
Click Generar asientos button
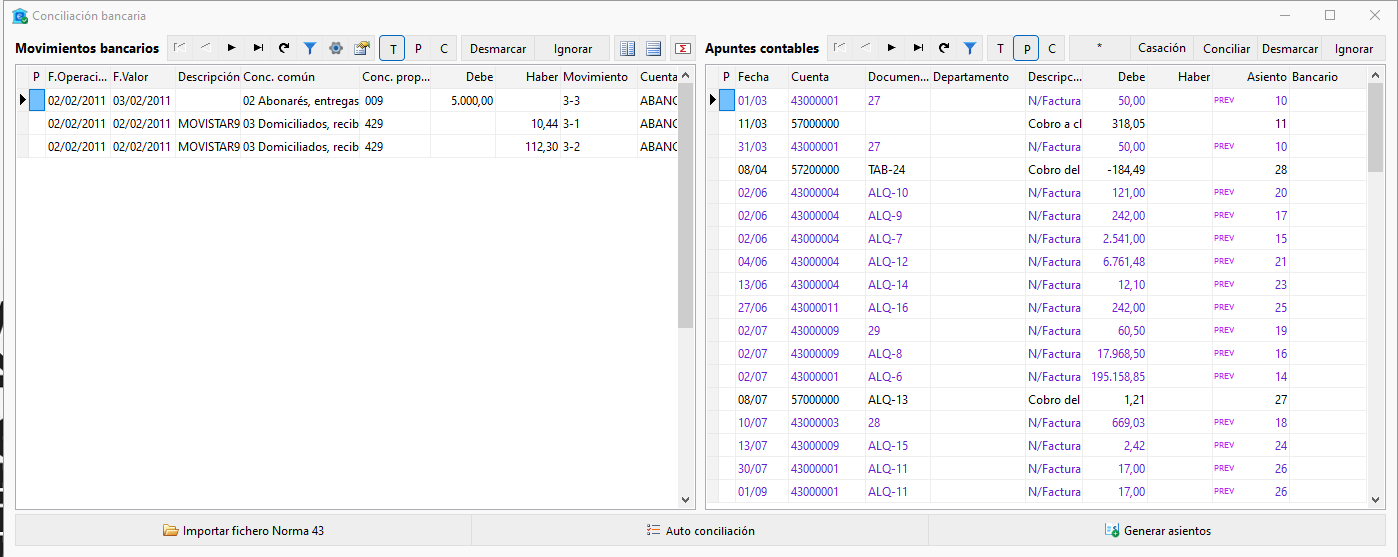pyautogui.click(x=1157, y=531)
